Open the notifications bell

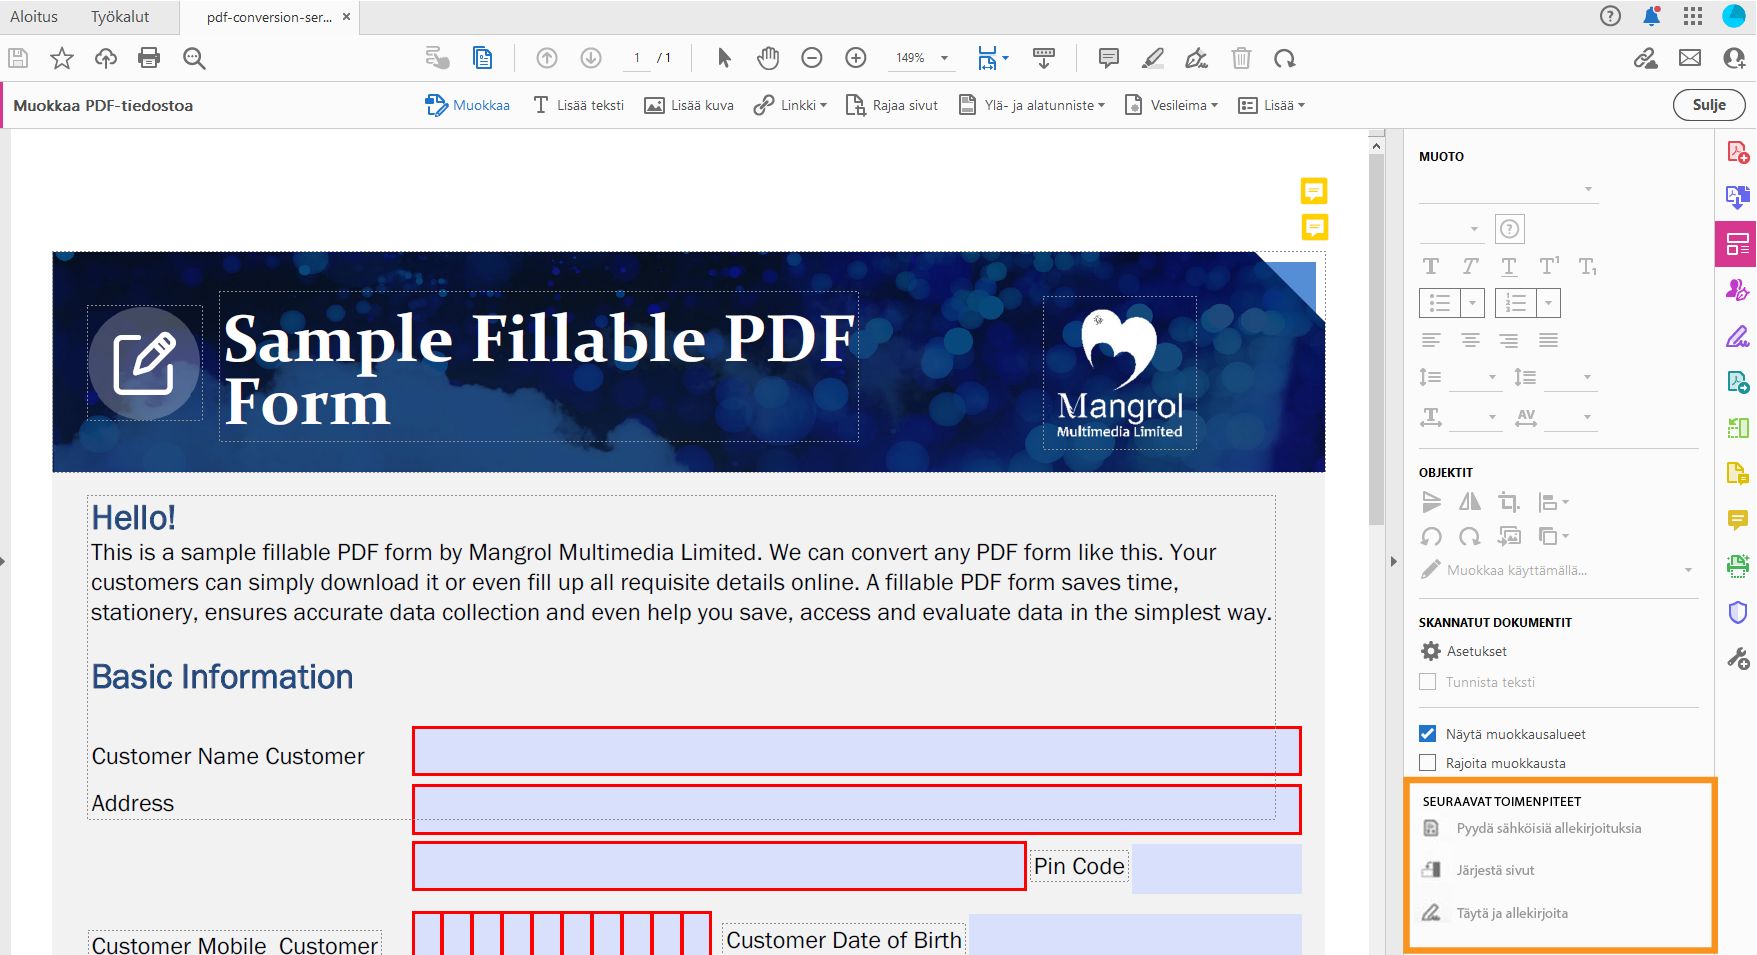pos(1651,16)
